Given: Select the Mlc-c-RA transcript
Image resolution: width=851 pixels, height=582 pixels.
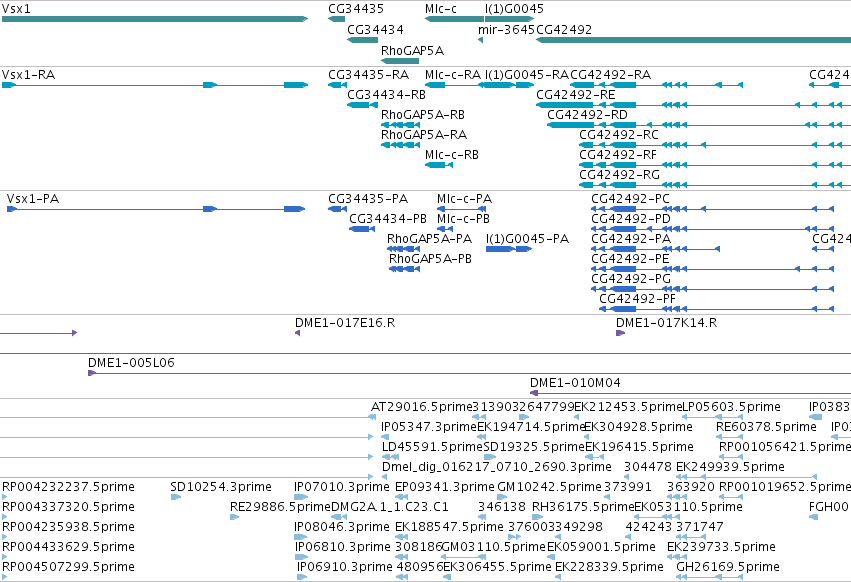Looking at the screenshot, I should click(454, 85).
